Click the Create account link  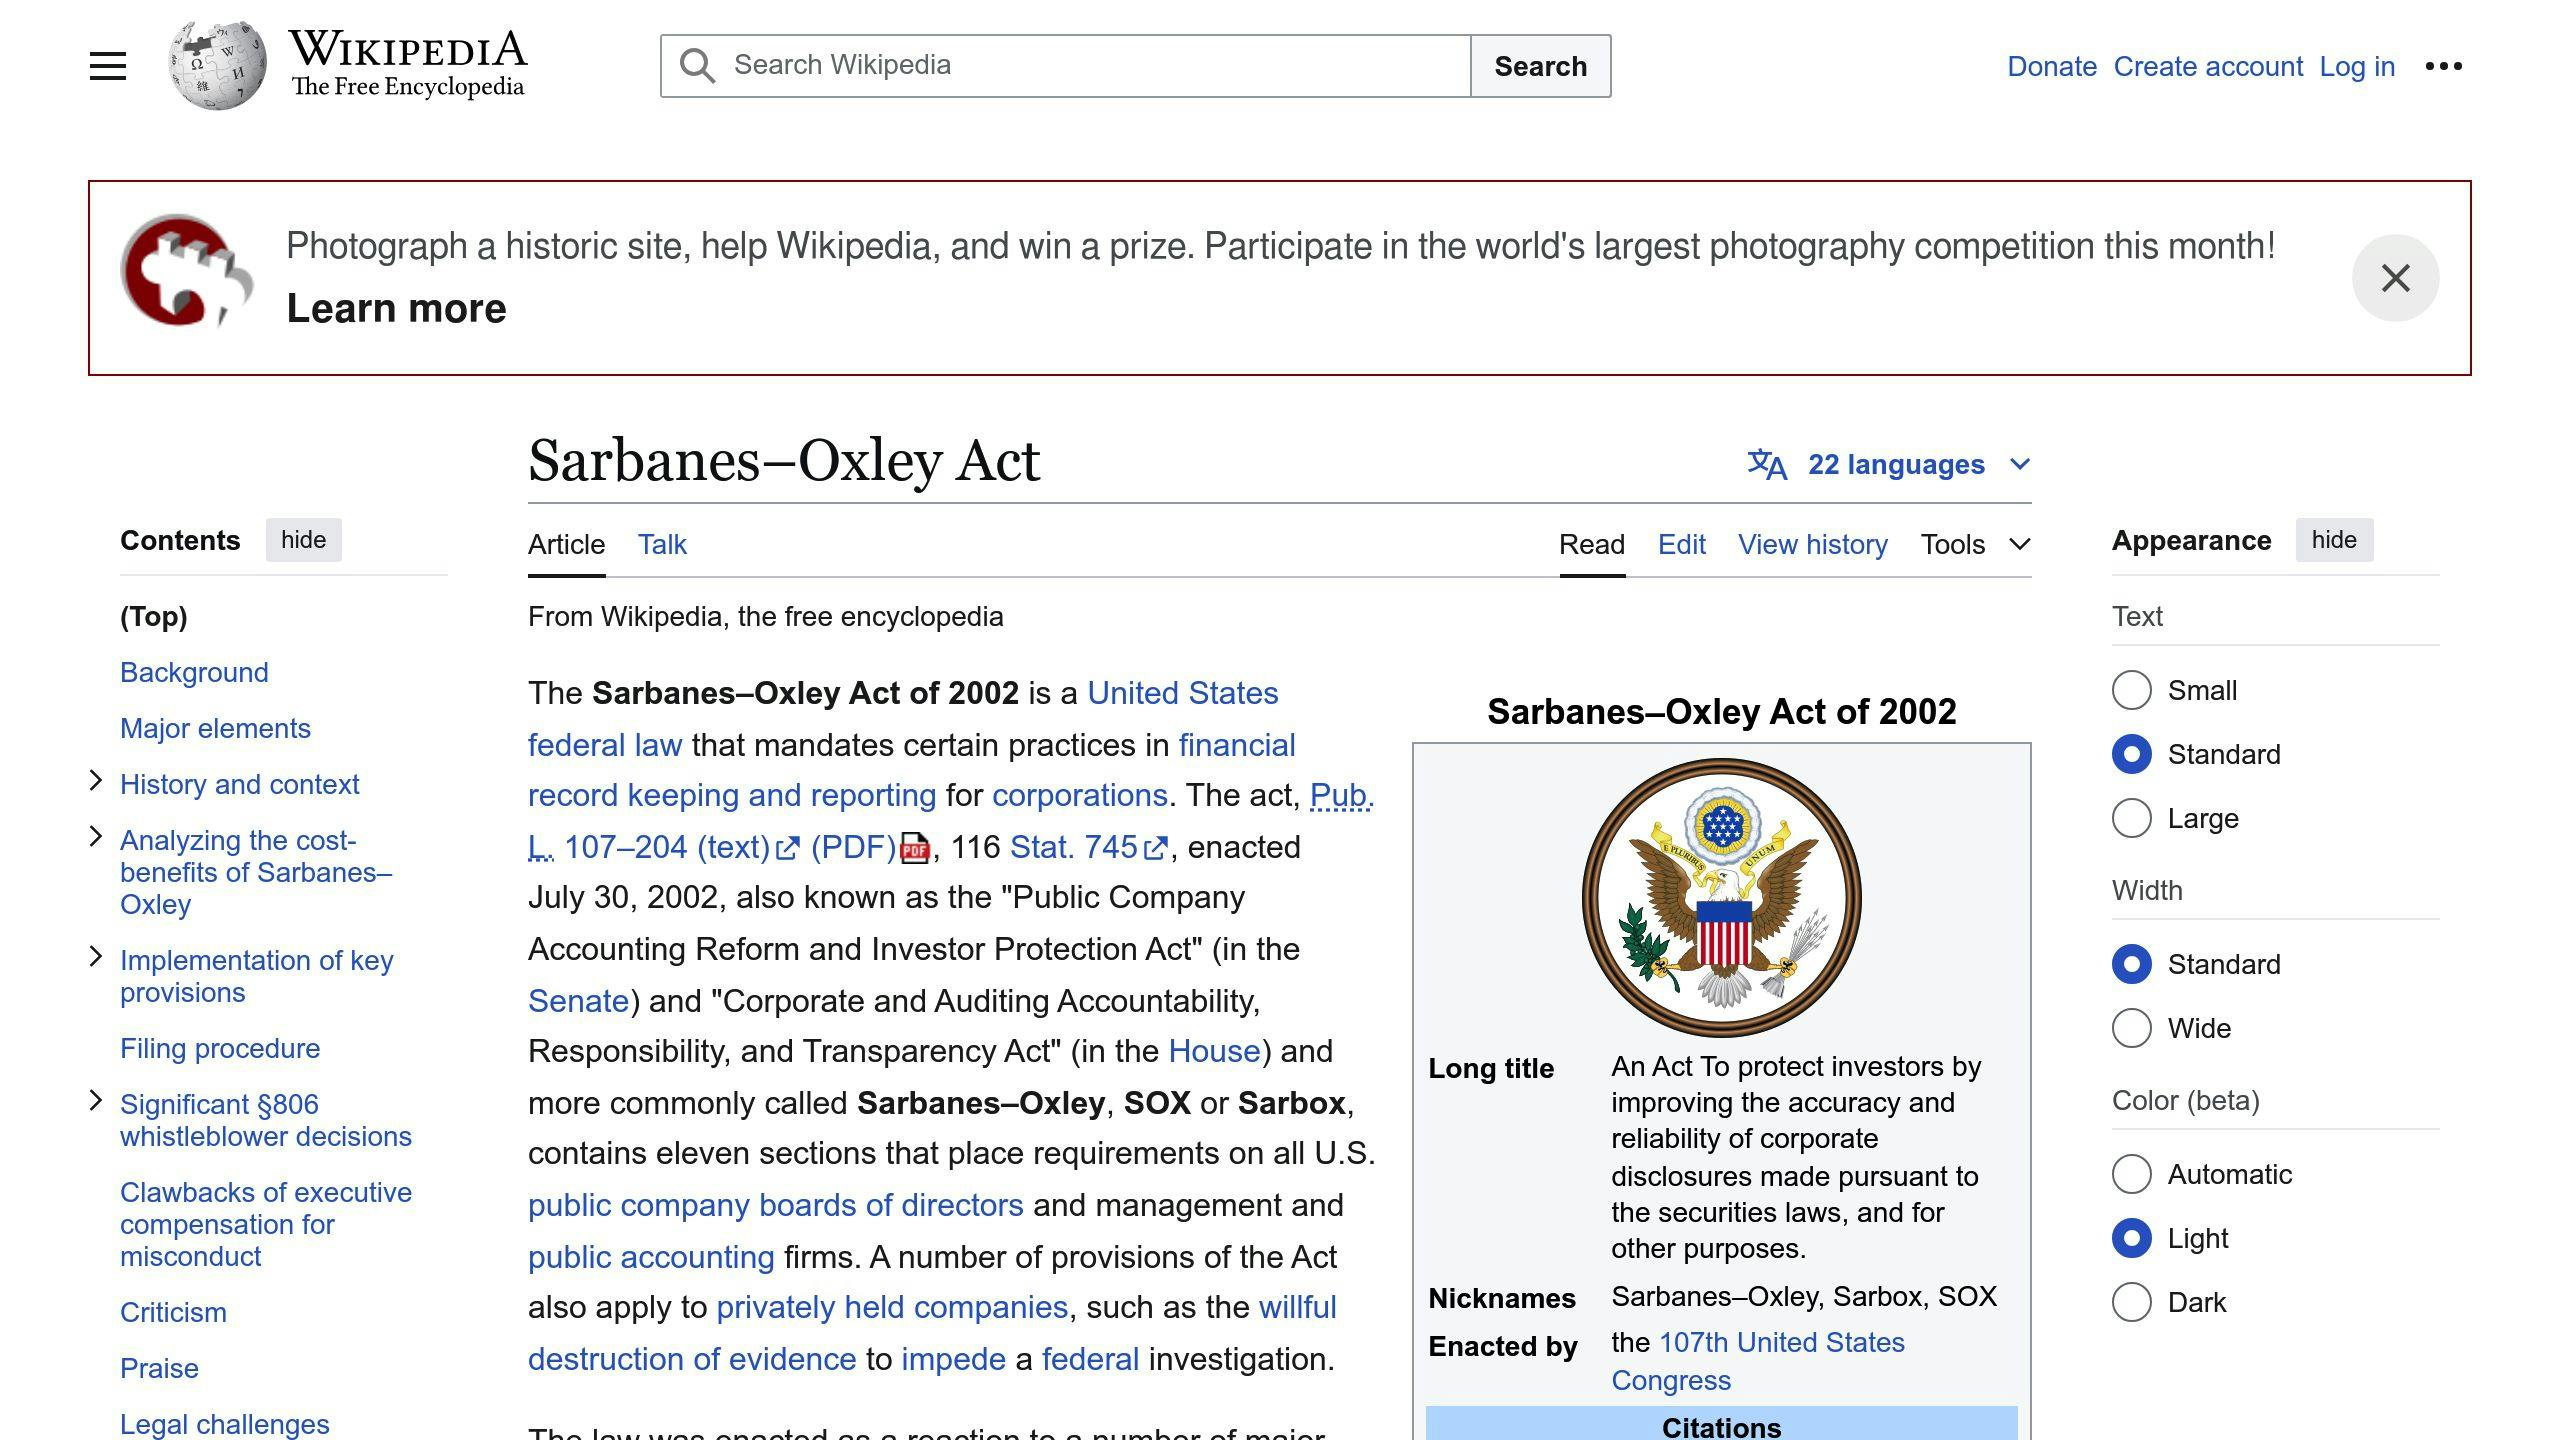pos(2208,66)
